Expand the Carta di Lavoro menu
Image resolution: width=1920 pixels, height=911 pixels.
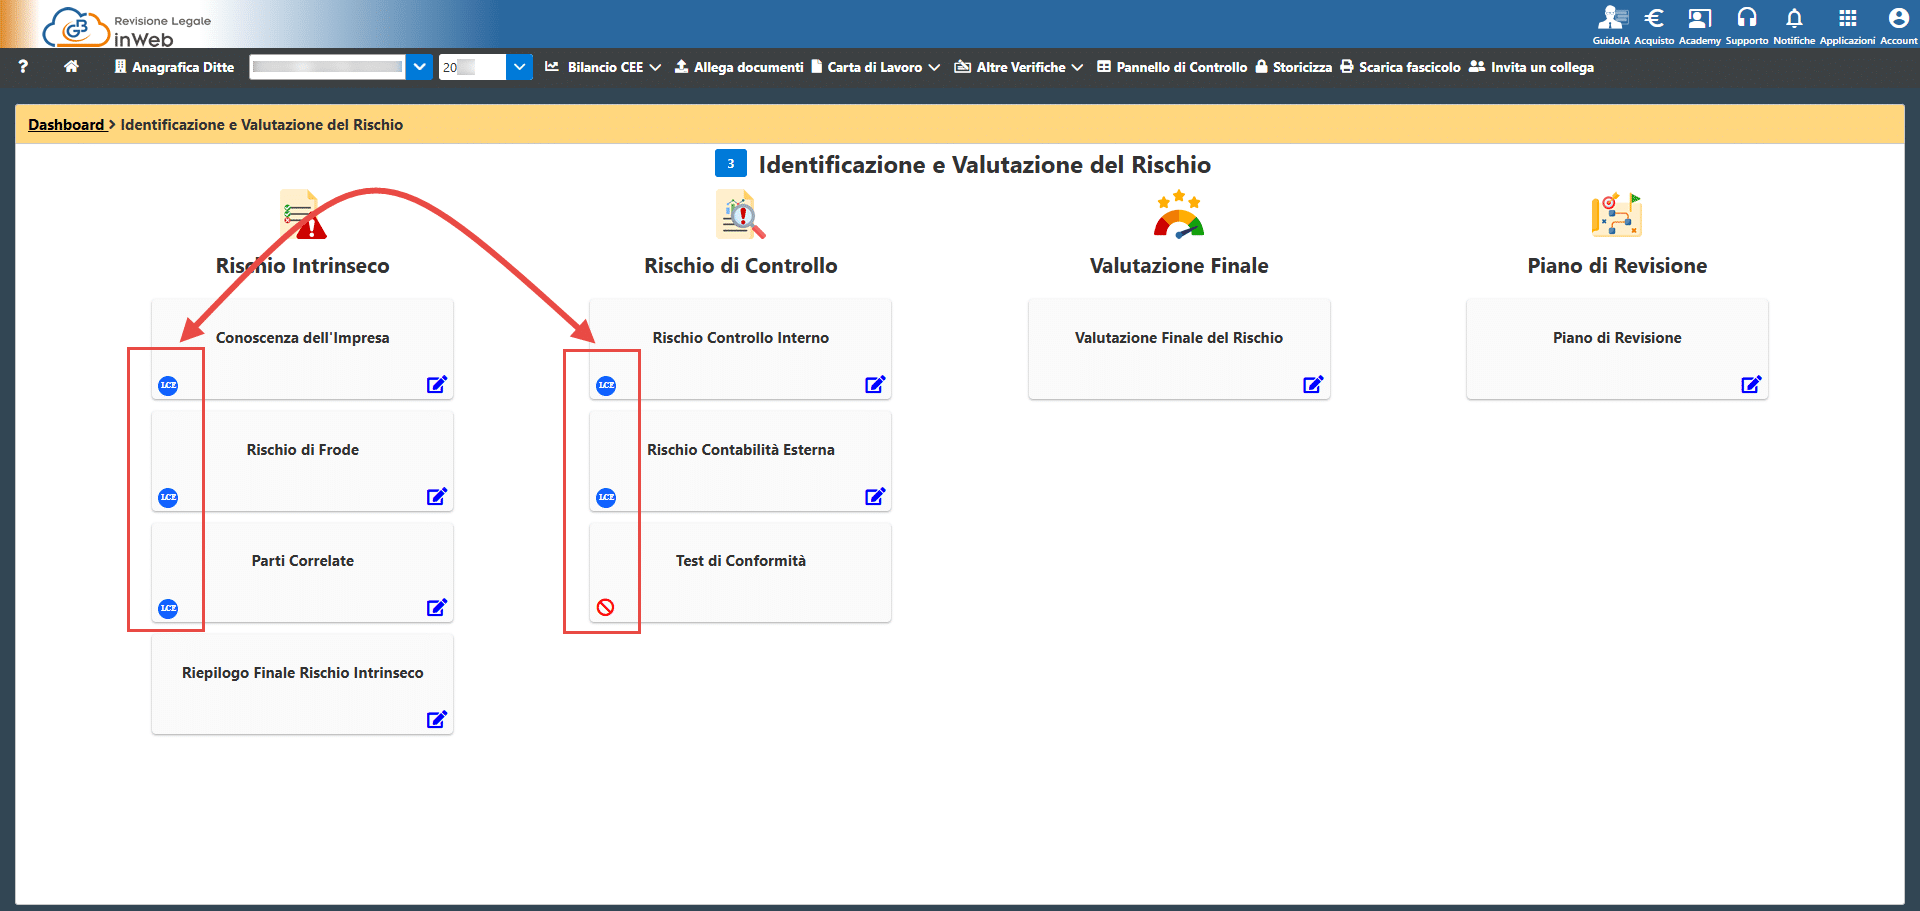[875, 67]
